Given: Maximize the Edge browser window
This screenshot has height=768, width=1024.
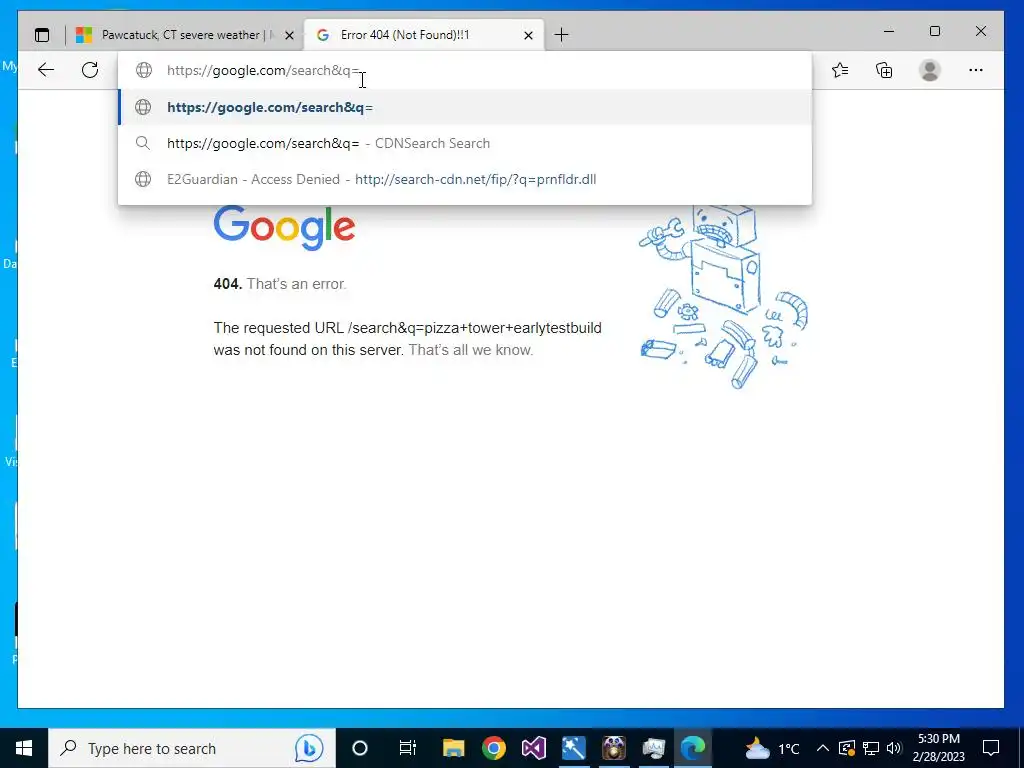Looking at the screenshot, I should pos(935,31).
